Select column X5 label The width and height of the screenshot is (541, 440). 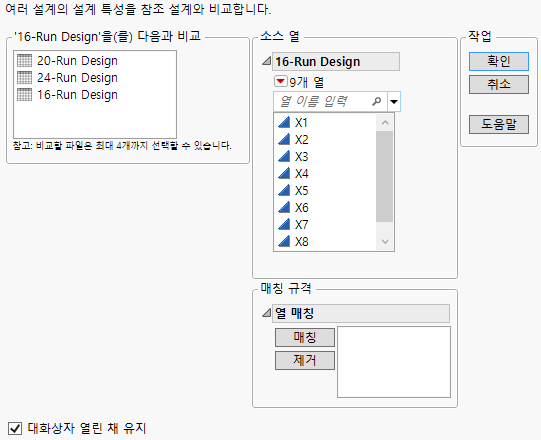[301, 190]
